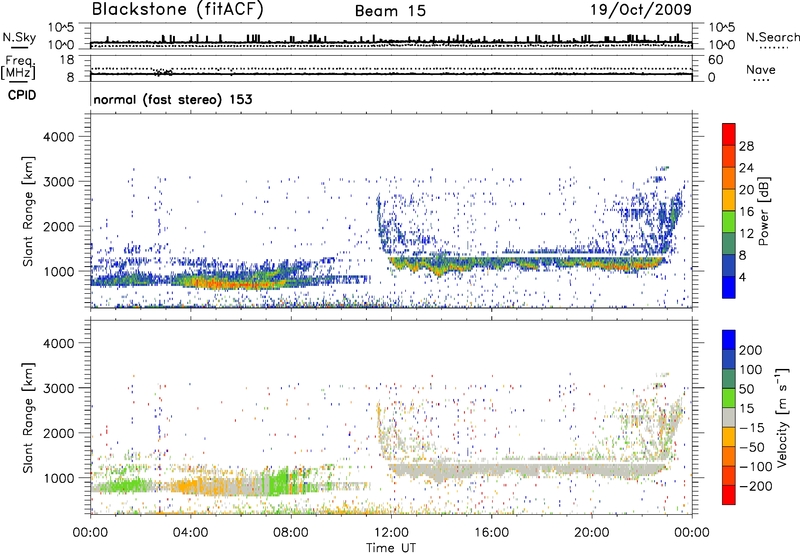Viewport: 800px width, 554px height.
Task: Click the red bottom of velocity colorbar
Action: pyautogui.click(x=729, y=495)
